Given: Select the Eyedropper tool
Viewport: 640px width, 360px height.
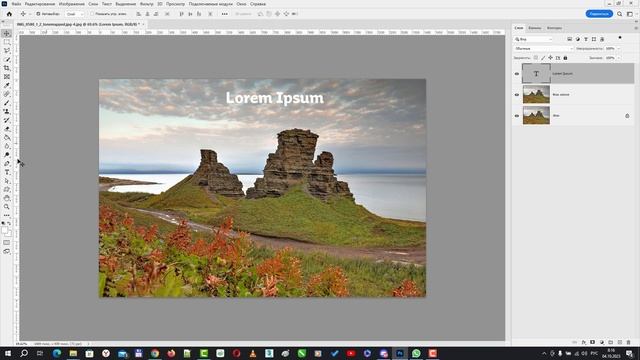Looking at the screenshot, I should [x=7, y=85].
